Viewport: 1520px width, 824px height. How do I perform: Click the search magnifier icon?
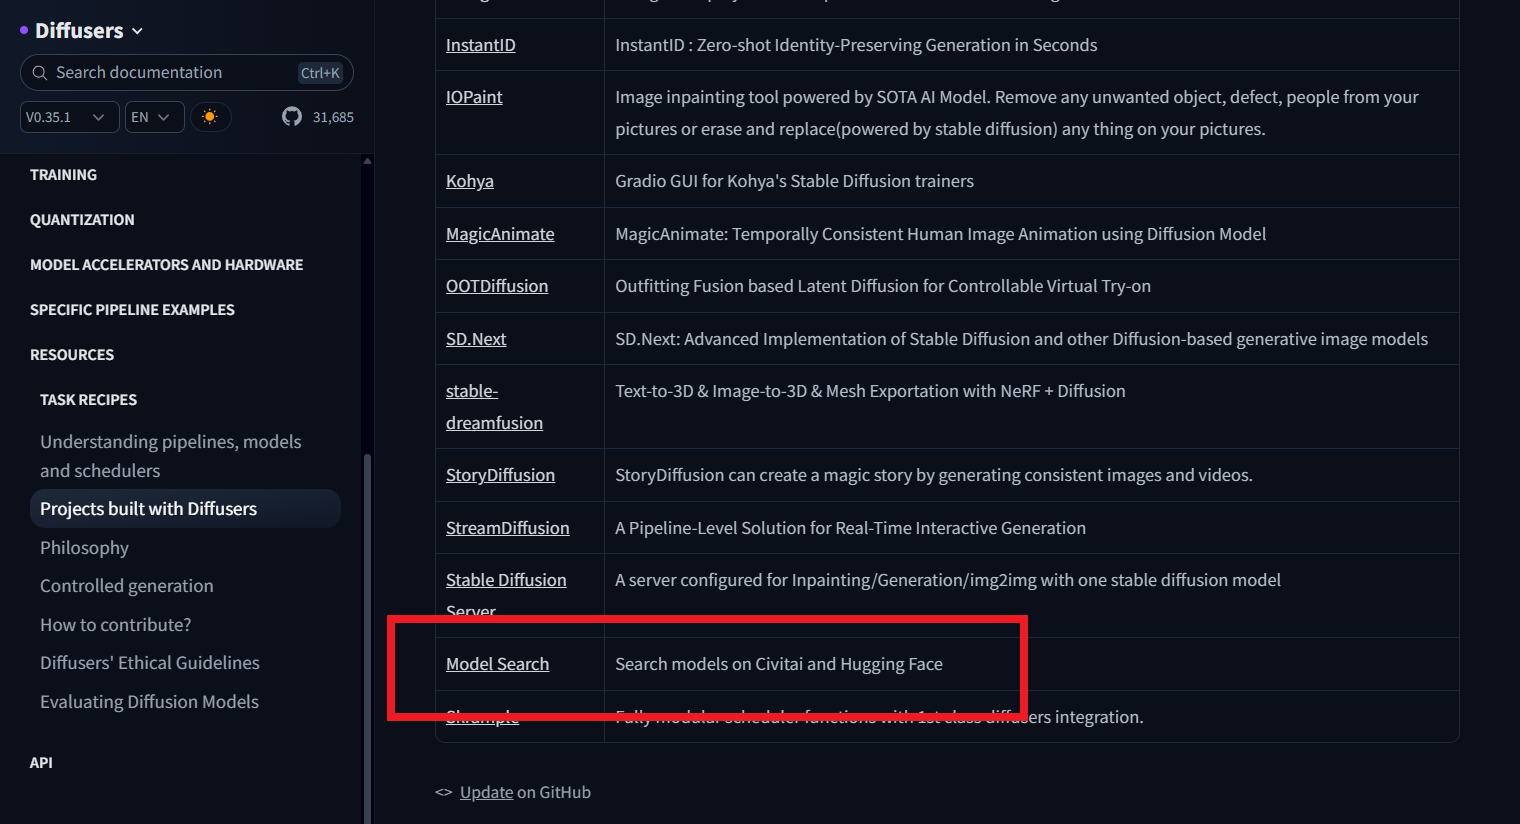click(40, 73)
